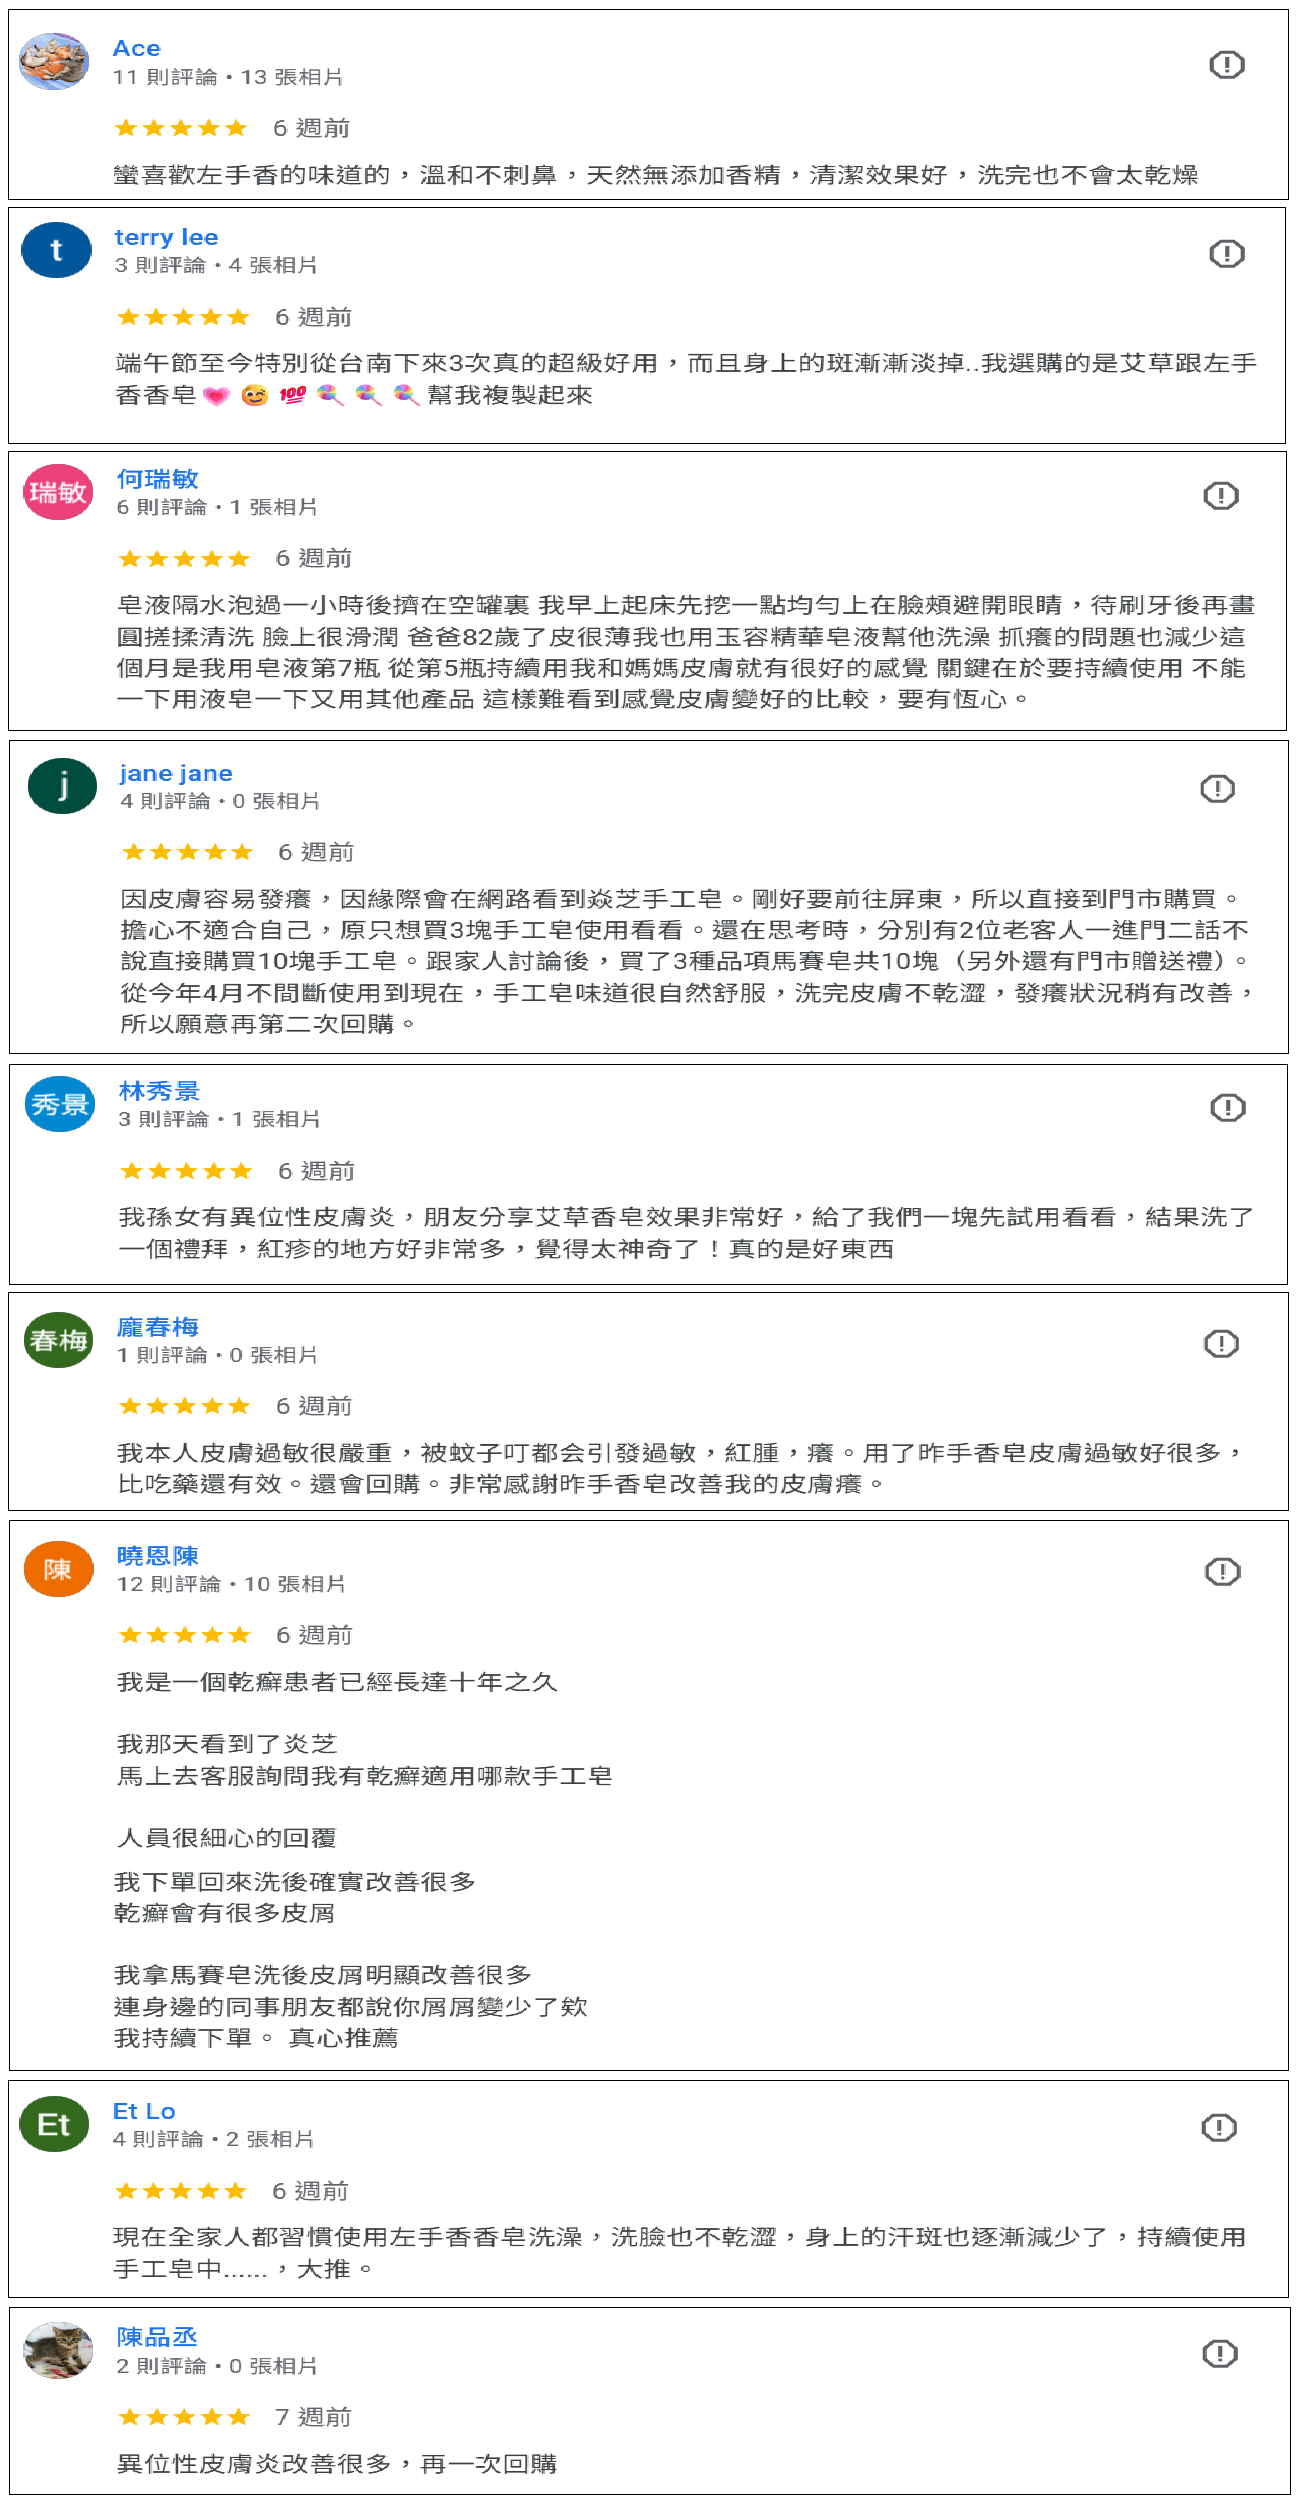Report Ace's review with flag icon
Viewport: 1300px width, 2500px height.
[1226, 65]
